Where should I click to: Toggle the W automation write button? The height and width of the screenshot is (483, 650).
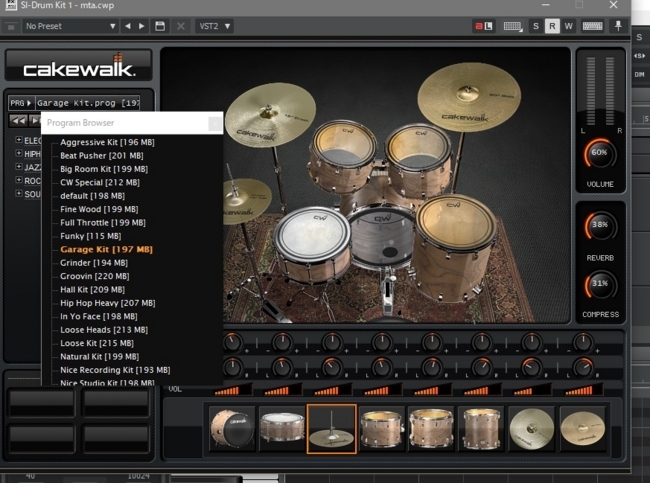pyautogui.click(x=568, y=26)
